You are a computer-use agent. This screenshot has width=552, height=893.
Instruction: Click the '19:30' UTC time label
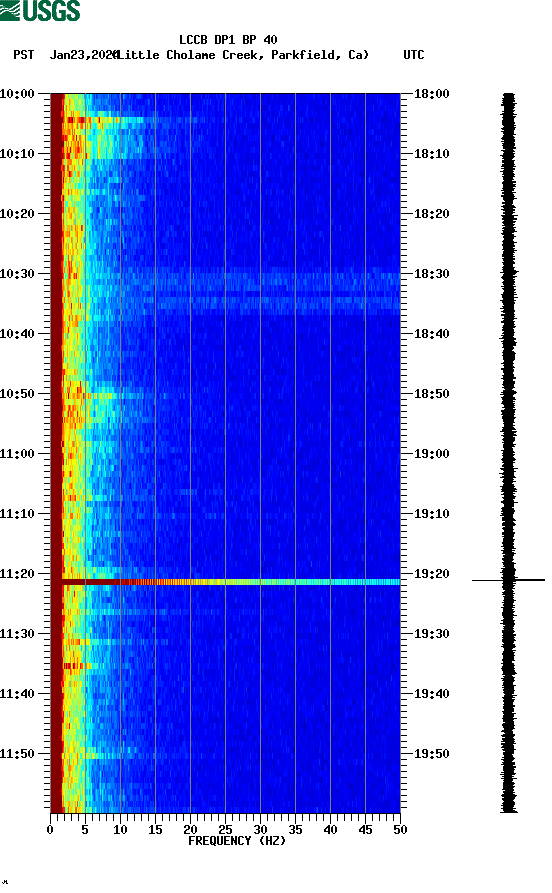[432, 634]
